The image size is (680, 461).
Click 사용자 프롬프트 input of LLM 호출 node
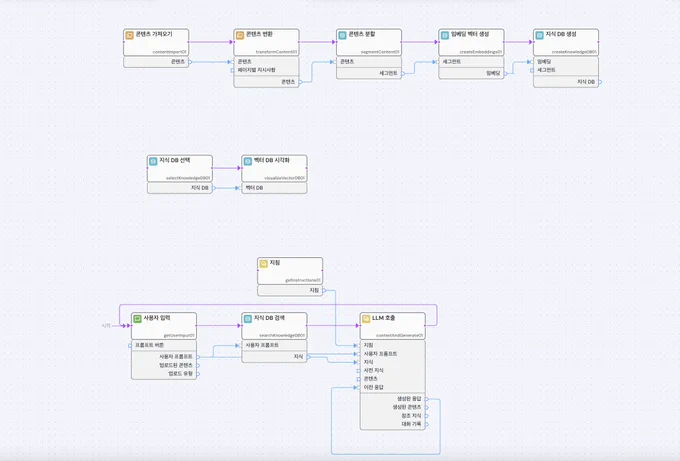(392, 354)
